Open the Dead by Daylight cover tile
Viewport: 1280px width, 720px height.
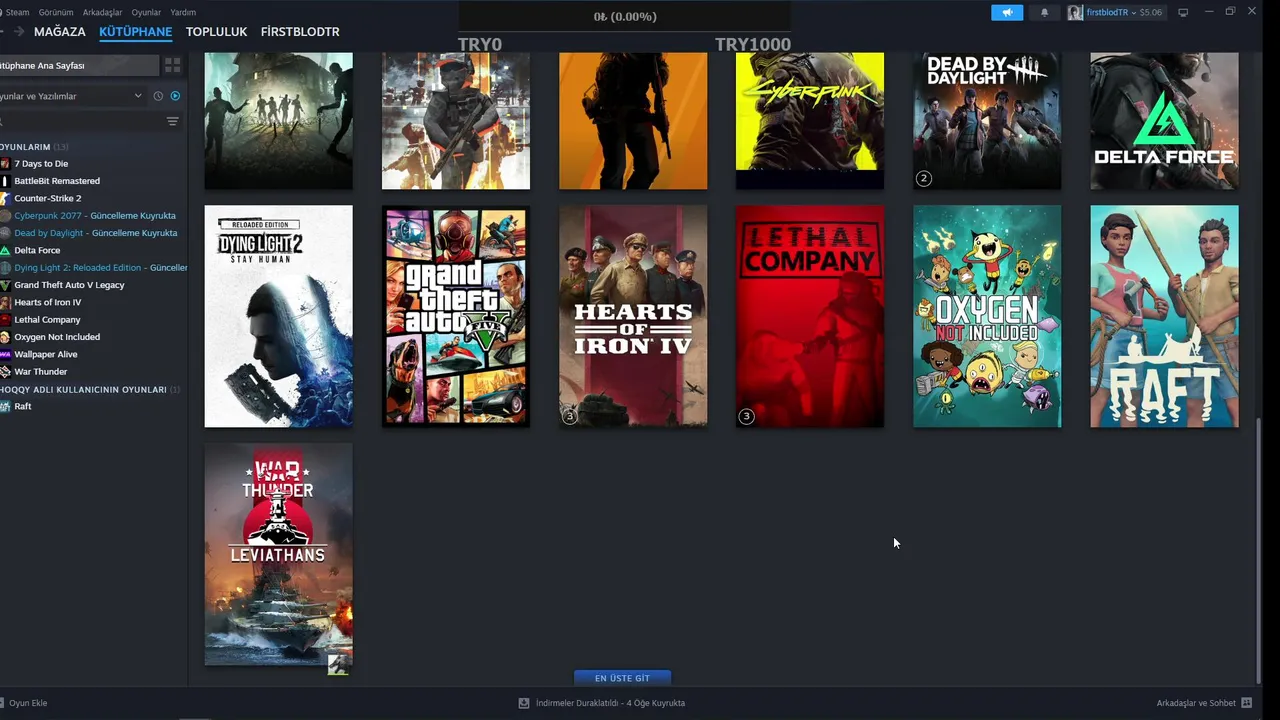coord(987,121)
